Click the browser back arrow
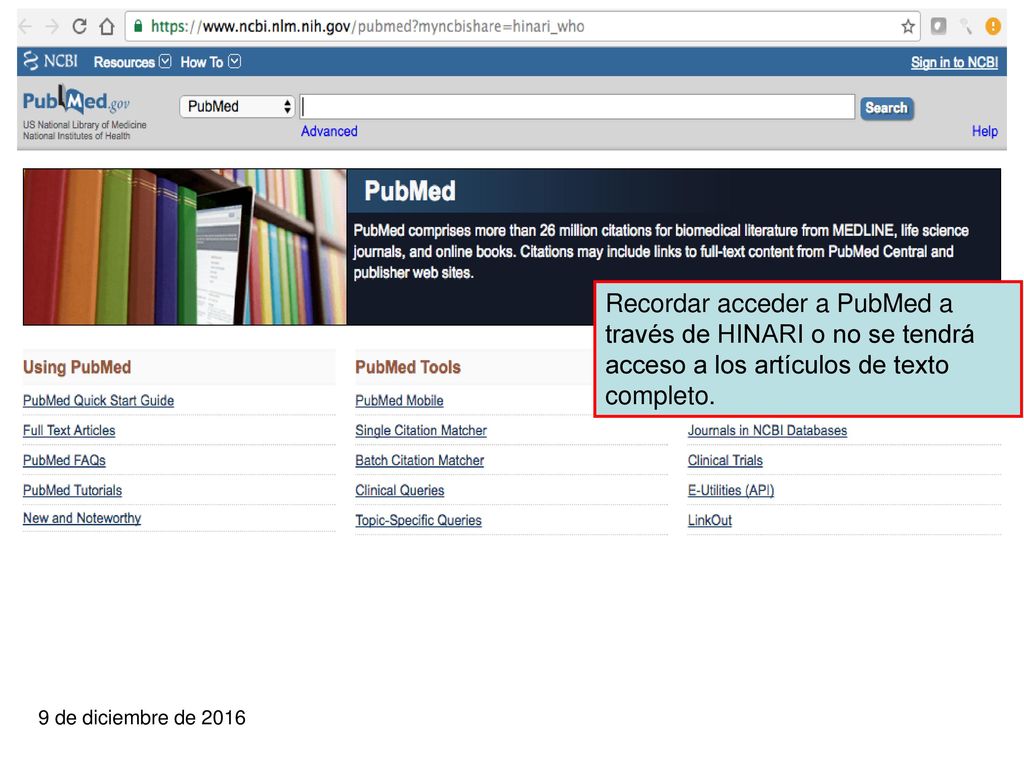Screen dimensions: 1024x768 tap(25, 27)
